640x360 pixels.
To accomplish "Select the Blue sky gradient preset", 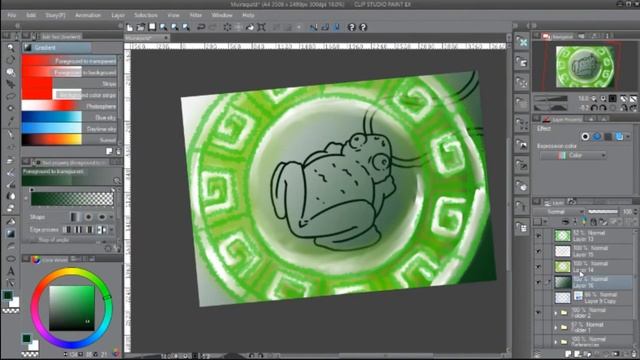I will pyautogui.click(x=69, y=117).
